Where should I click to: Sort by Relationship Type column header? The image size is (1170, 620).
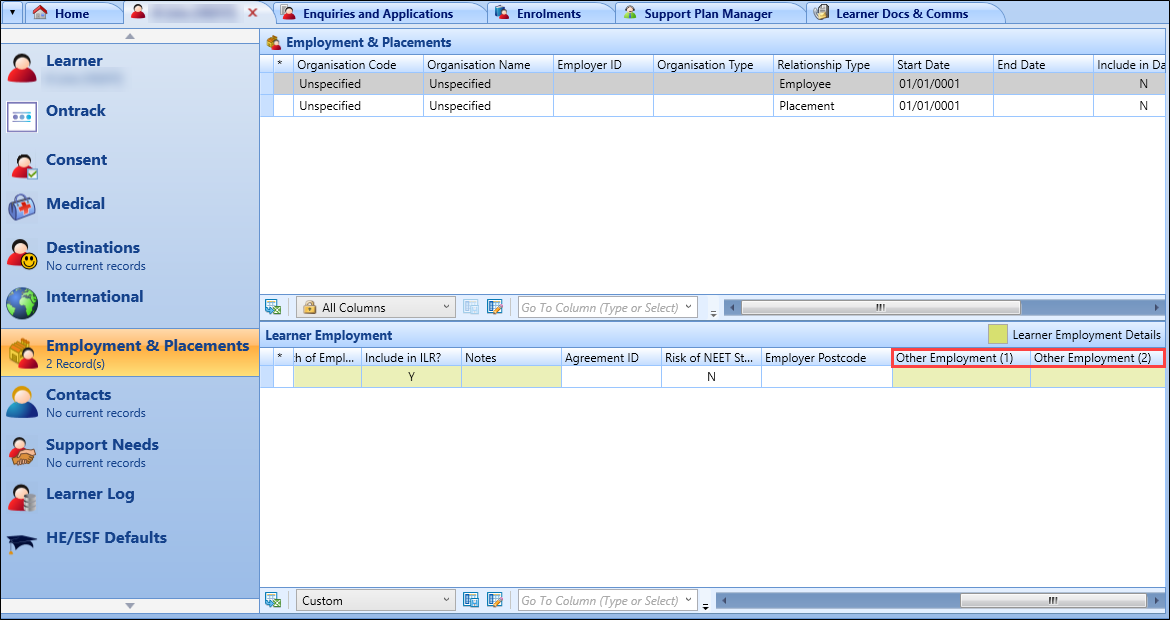click(x=833, y=65)
